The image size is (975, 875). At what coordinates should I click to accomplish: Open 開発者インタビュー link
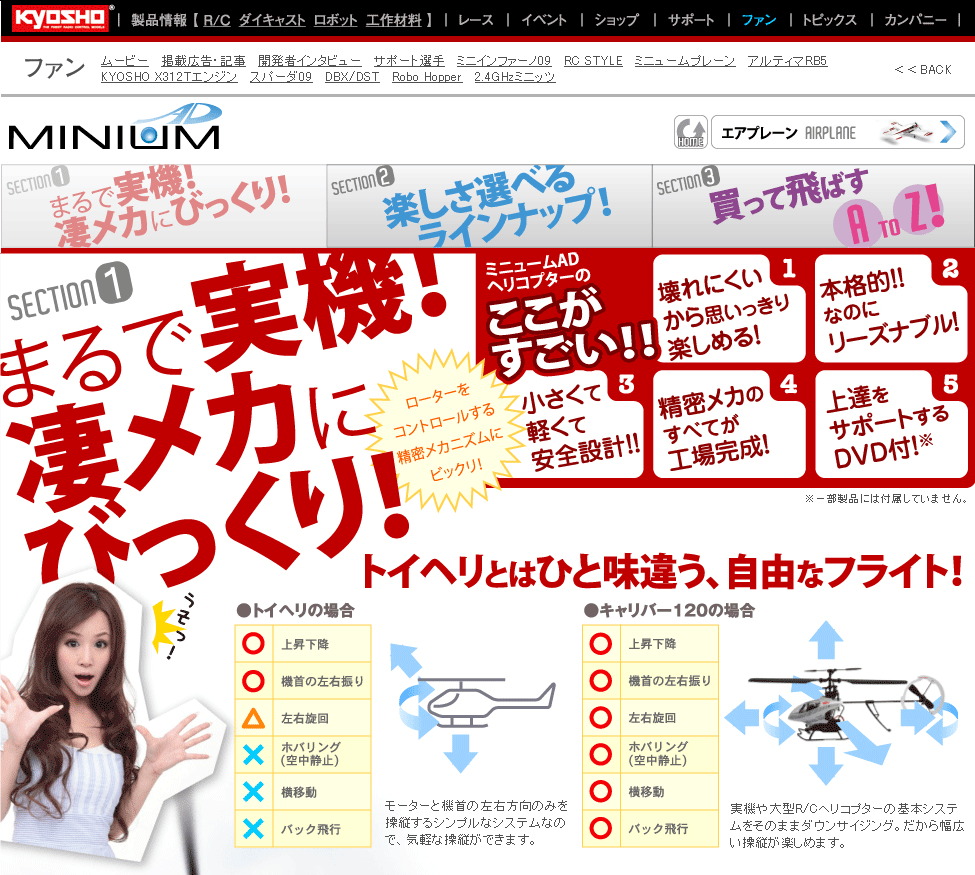310,61
